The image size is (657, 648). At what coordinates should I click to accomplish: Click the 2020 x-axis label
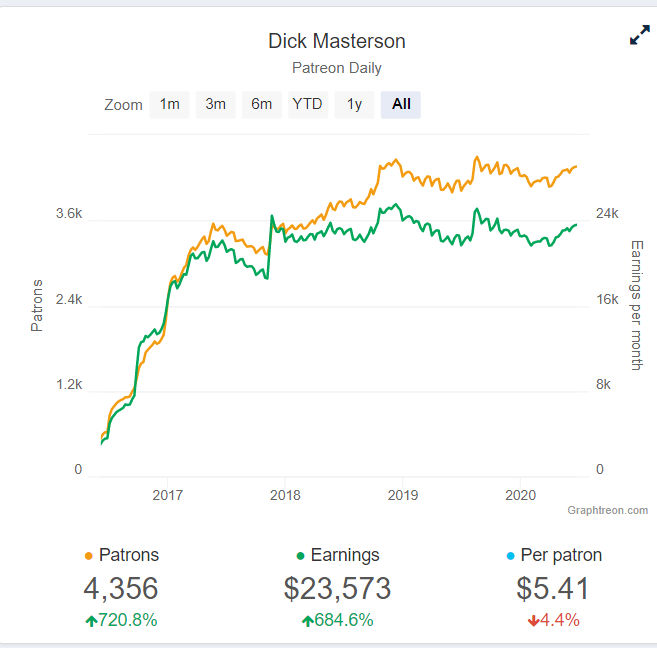click(521, 495)
